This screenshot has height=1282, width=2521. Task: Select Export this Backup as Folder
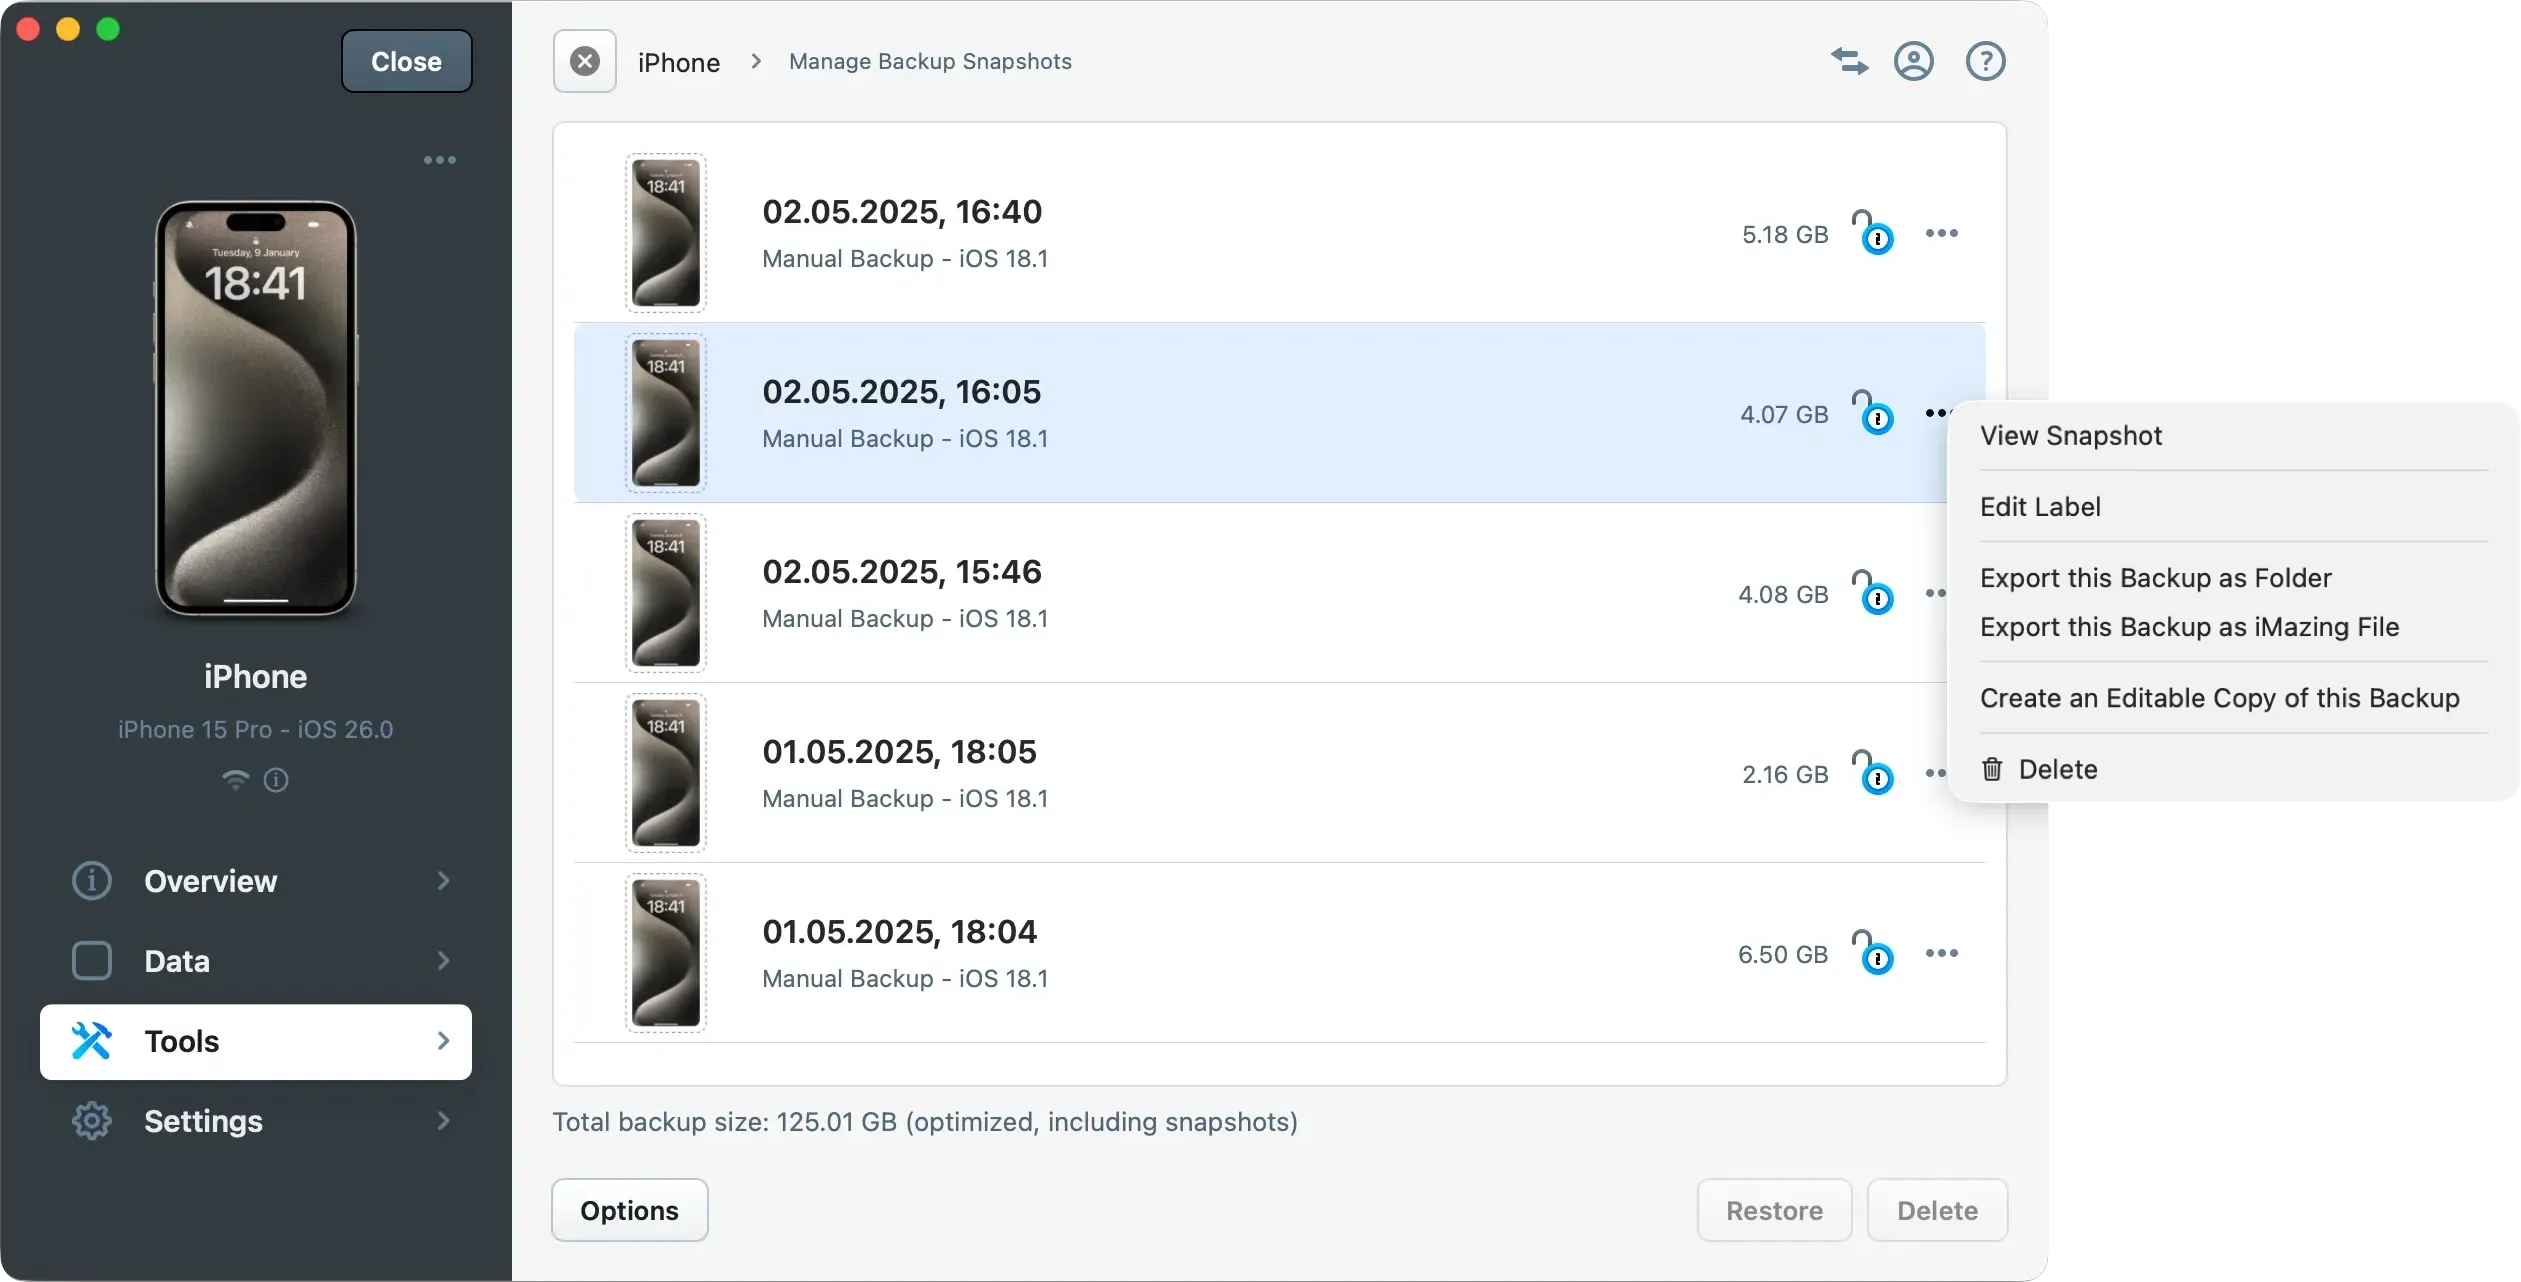tap(2155, 578)
